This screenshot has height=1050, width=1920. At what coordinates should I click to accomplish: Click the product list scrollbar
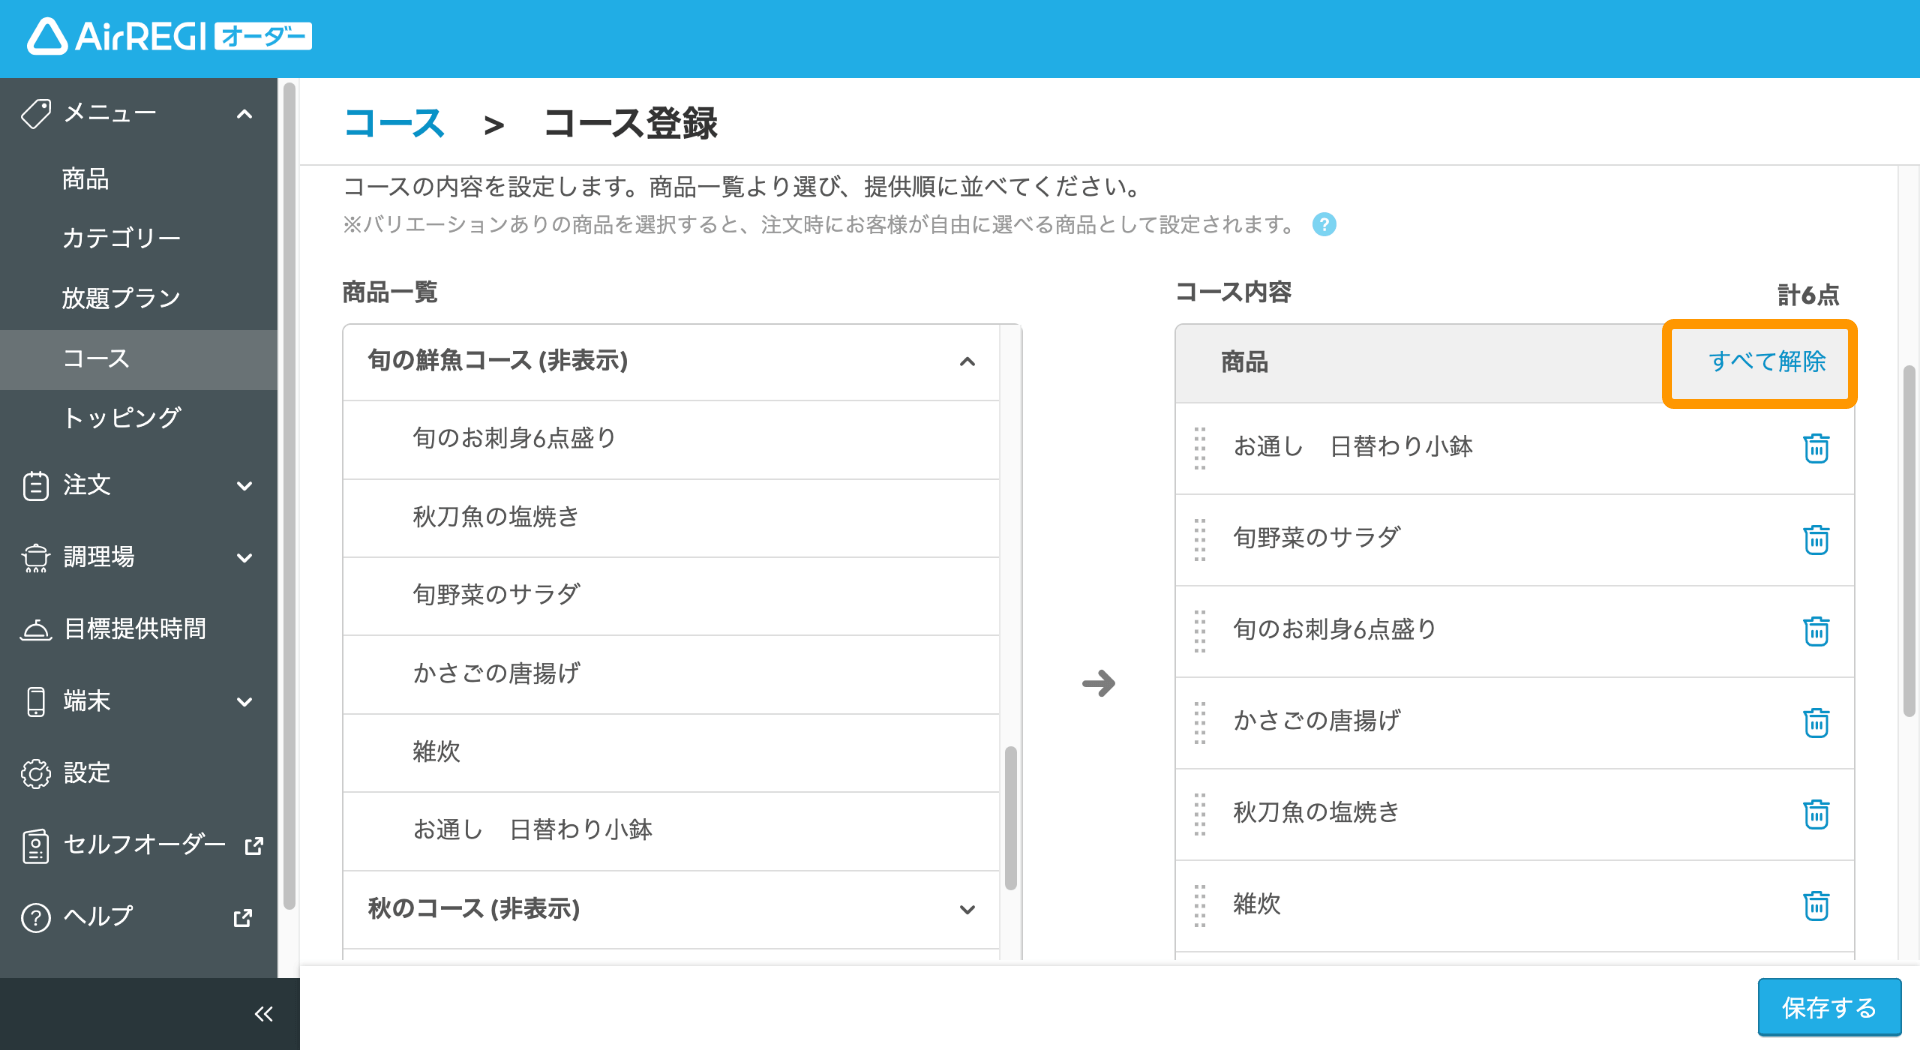(x=1011, y=817)
